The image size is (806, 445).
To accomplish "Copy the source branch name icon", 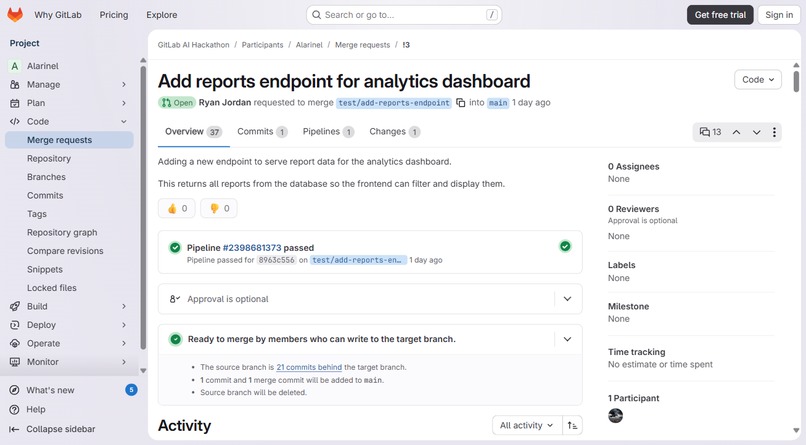I will pos(461,103).
